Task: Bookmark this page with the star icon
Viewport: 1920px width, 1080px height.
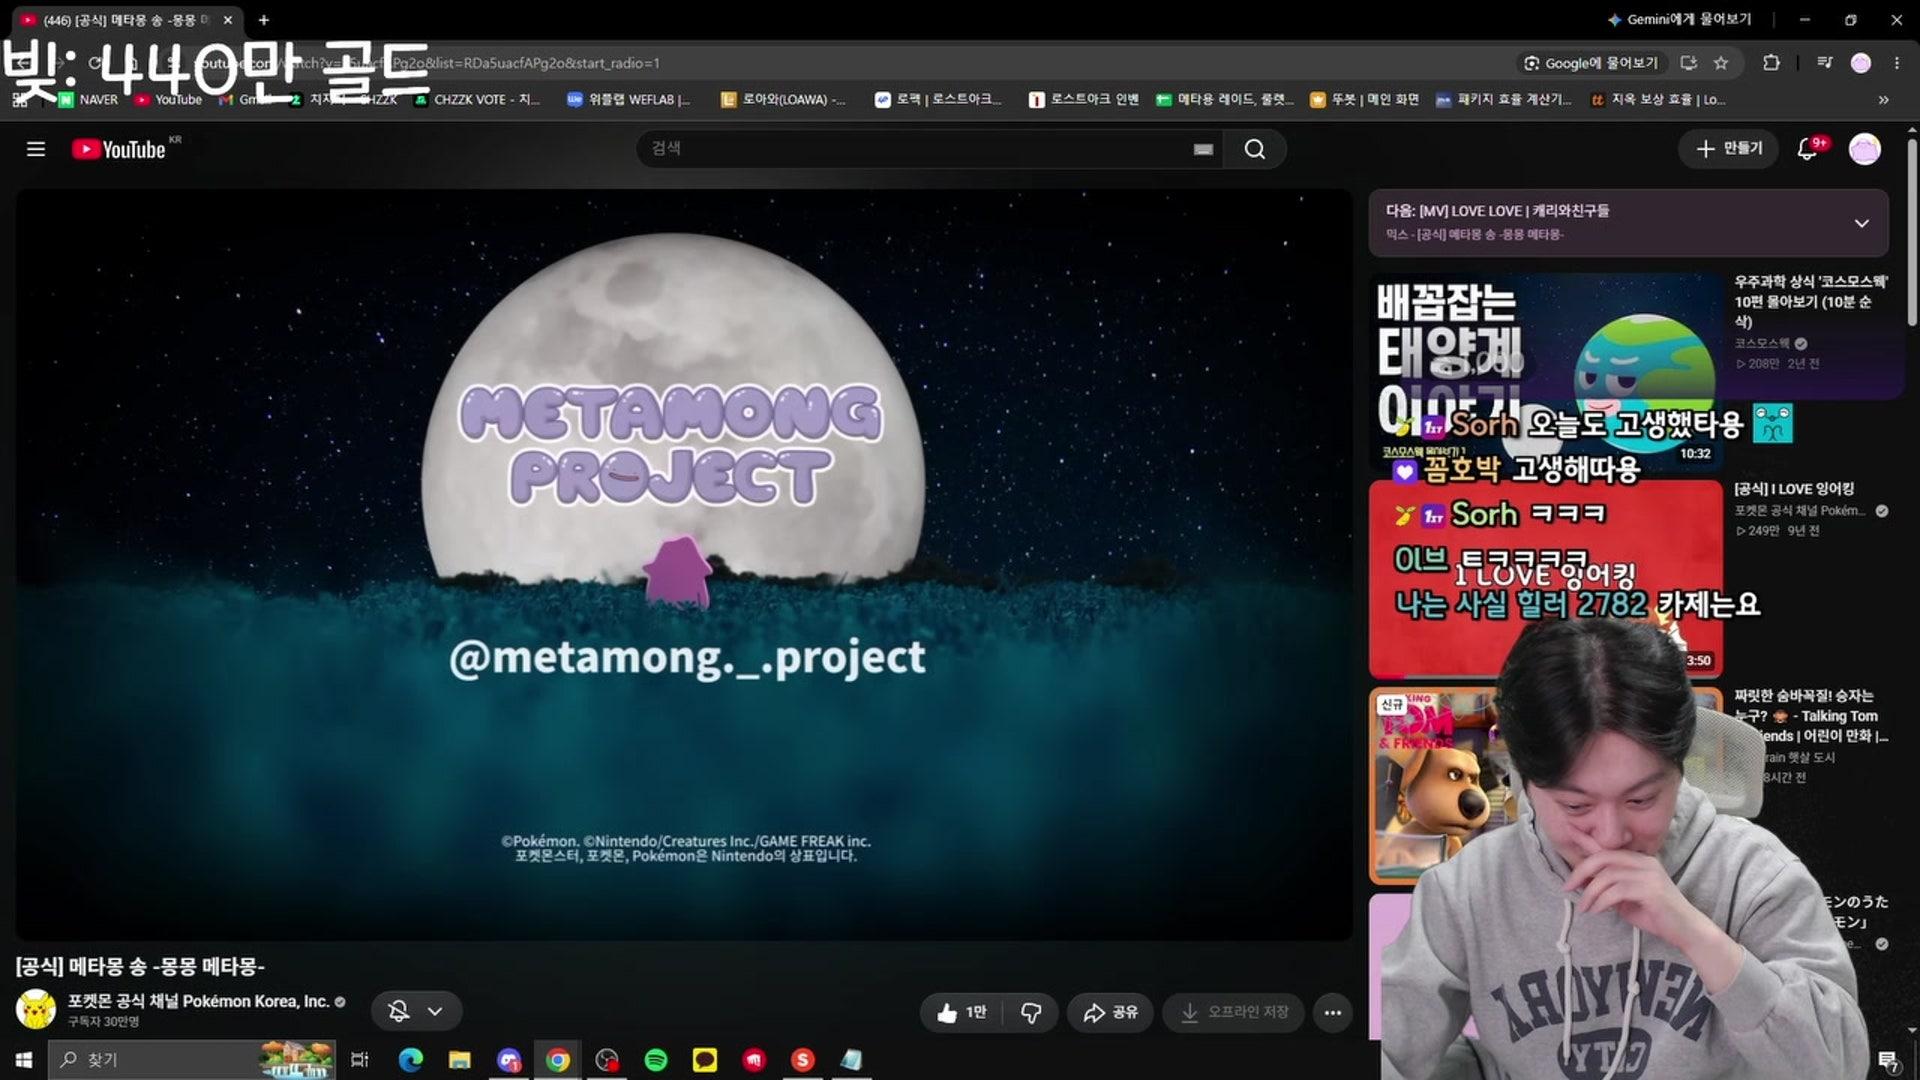Action: pos(1721,63)
